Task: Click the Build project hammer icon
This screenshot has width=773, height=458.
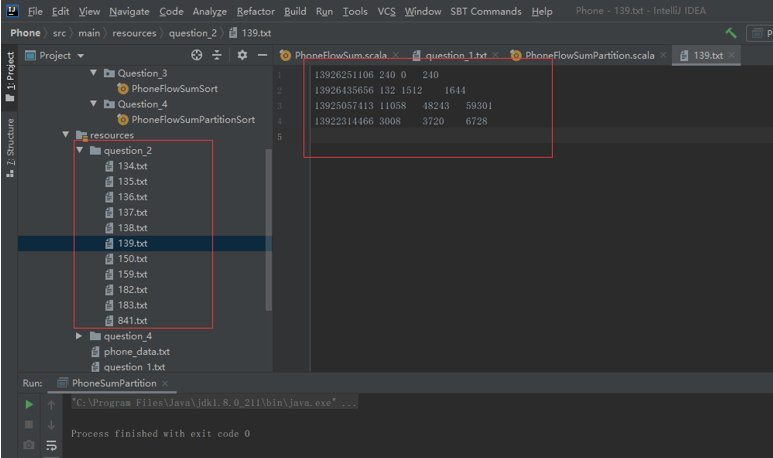Action: [731, 33]
